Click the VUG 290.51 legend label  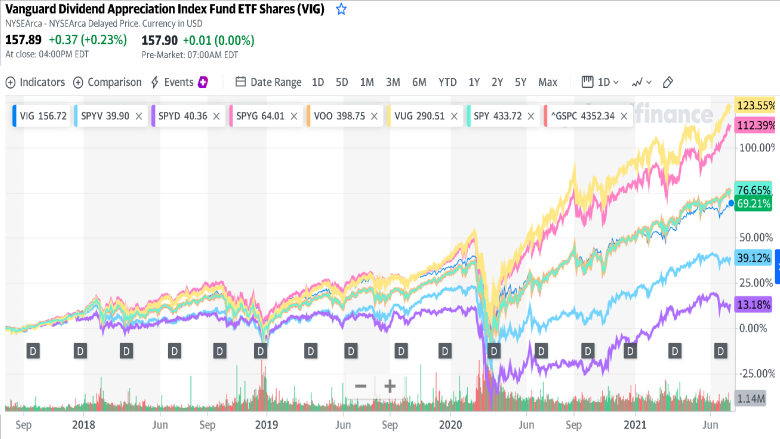pos(419,116)
